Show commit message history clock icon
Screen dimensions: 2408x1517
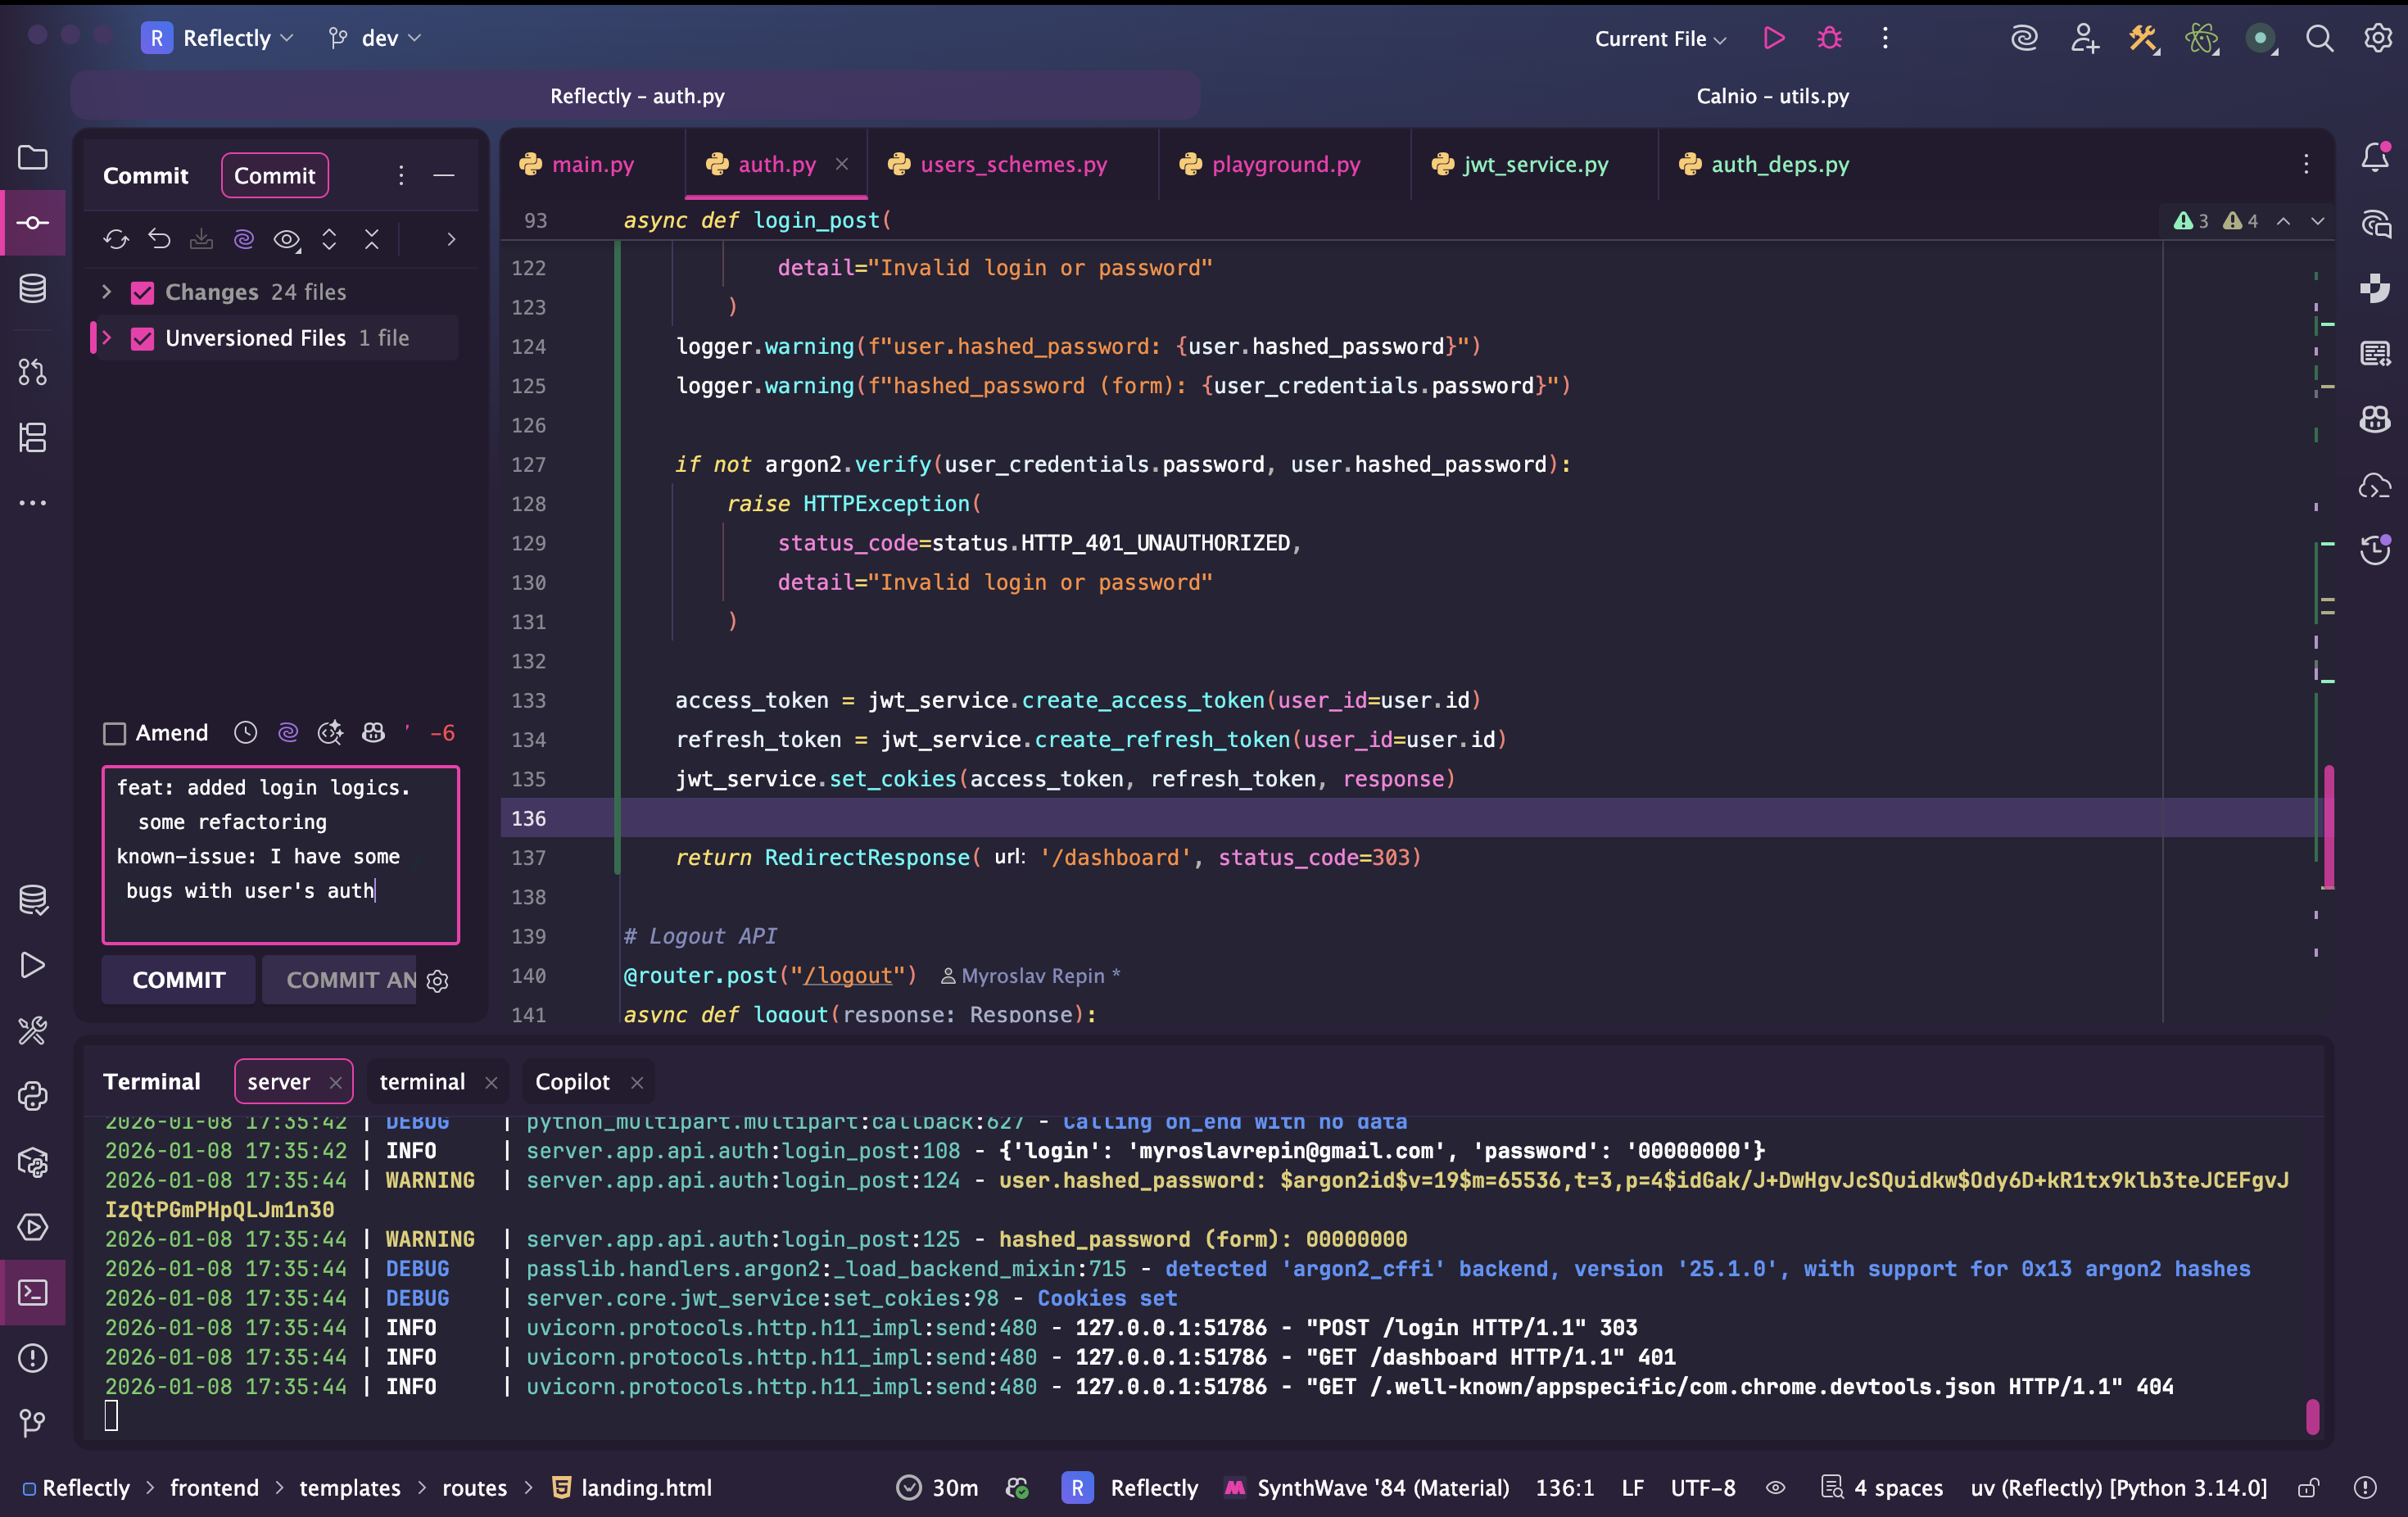[x=245, y=733]
